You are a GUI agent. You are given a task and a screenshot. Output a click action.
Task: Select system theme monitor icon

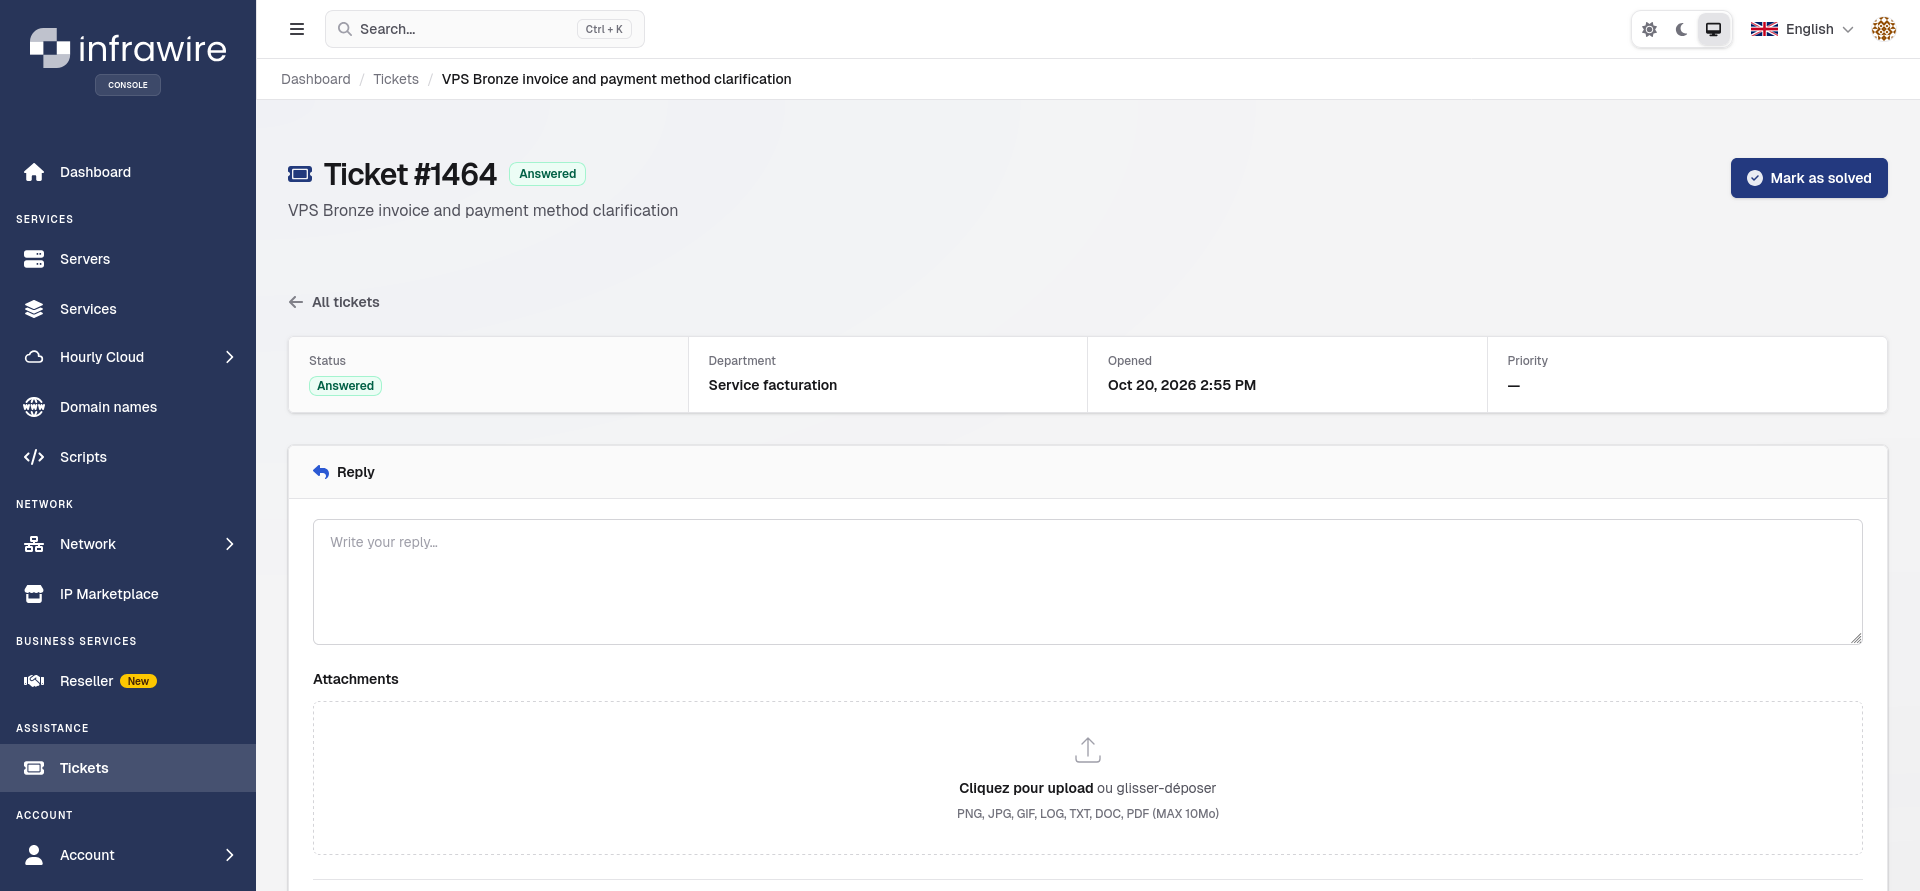click(1714, 29)
